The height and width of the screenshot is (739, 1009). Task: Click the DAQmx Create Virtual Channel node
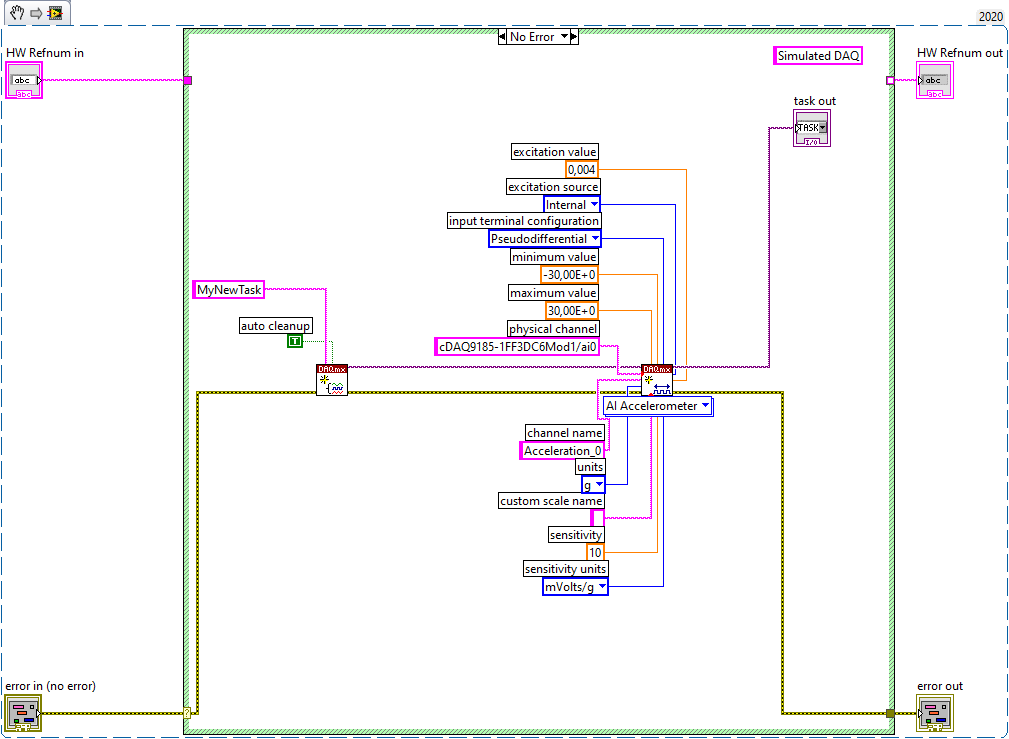[657, 380]
